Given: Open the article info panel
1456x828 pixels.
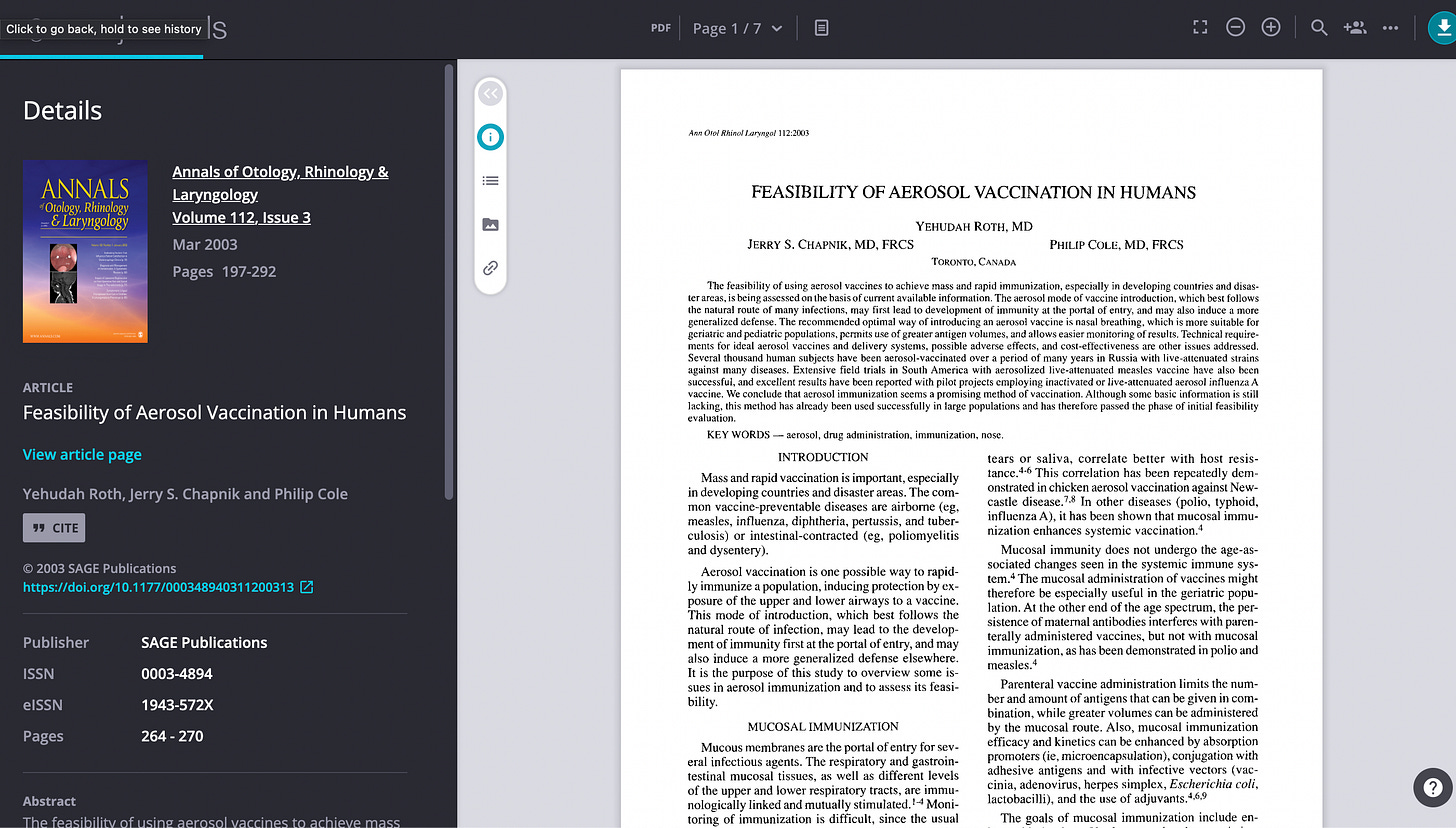Looking at the screenshot, I should (490, 137).
